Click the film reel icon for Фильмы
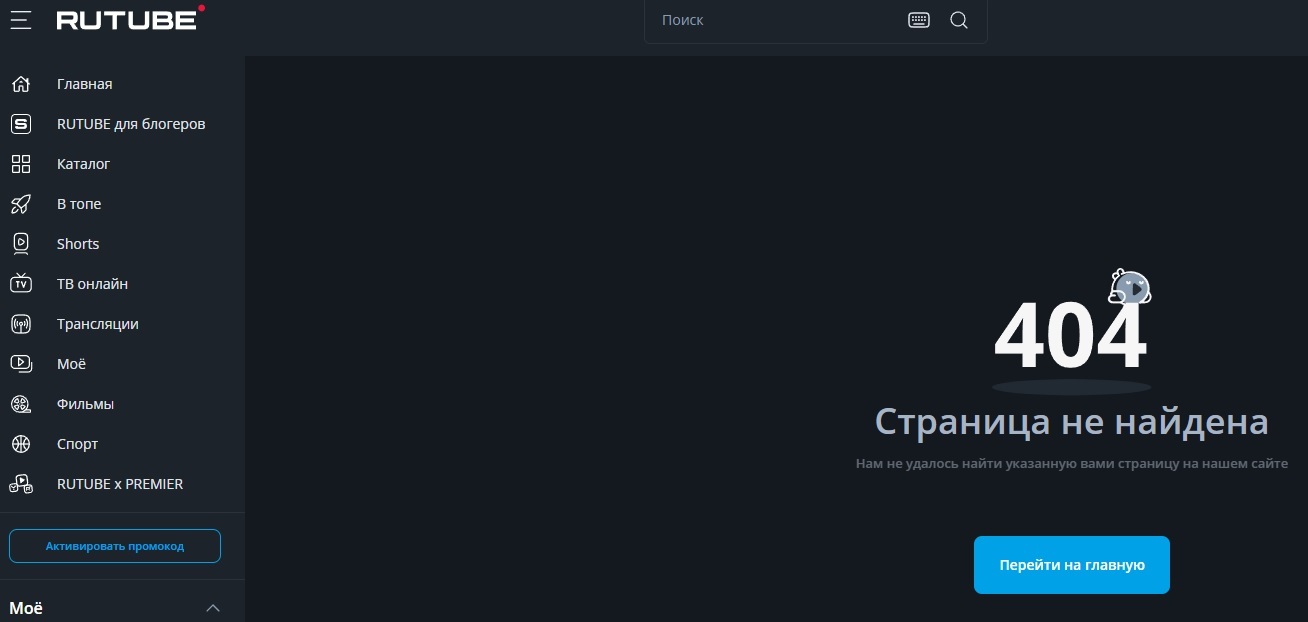 (x=21, y=404)
